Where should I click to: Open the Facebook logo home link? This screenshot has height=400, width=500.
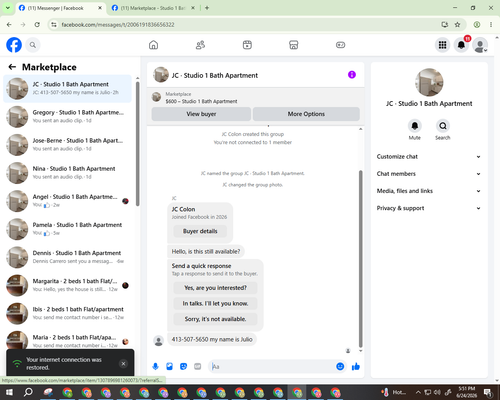[x=14, y=45]
